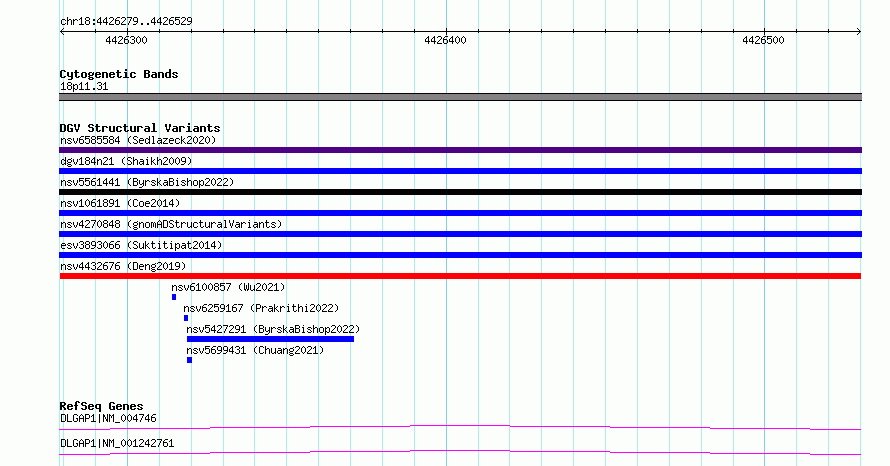Click the small blue nsv5699431 marker

(189, 360)
